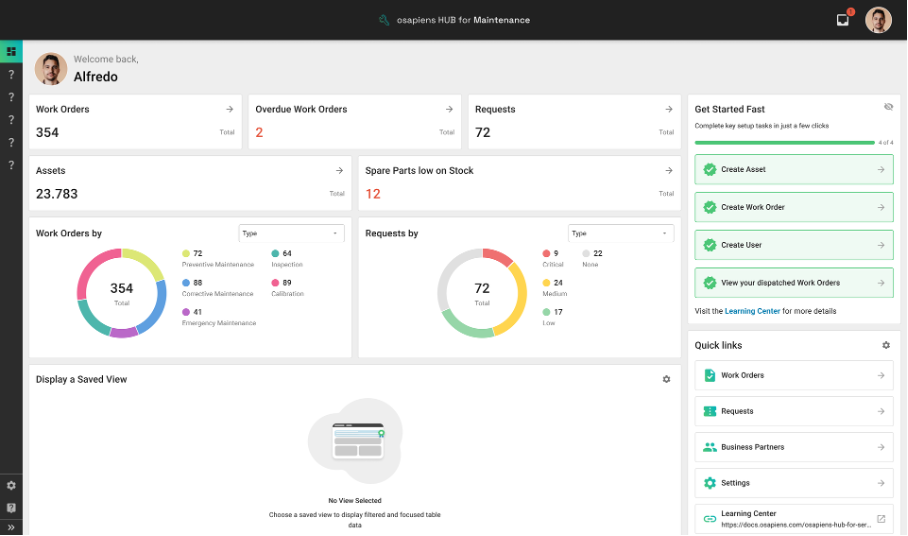Click Quick links settings gear icon

click(885, 345)
